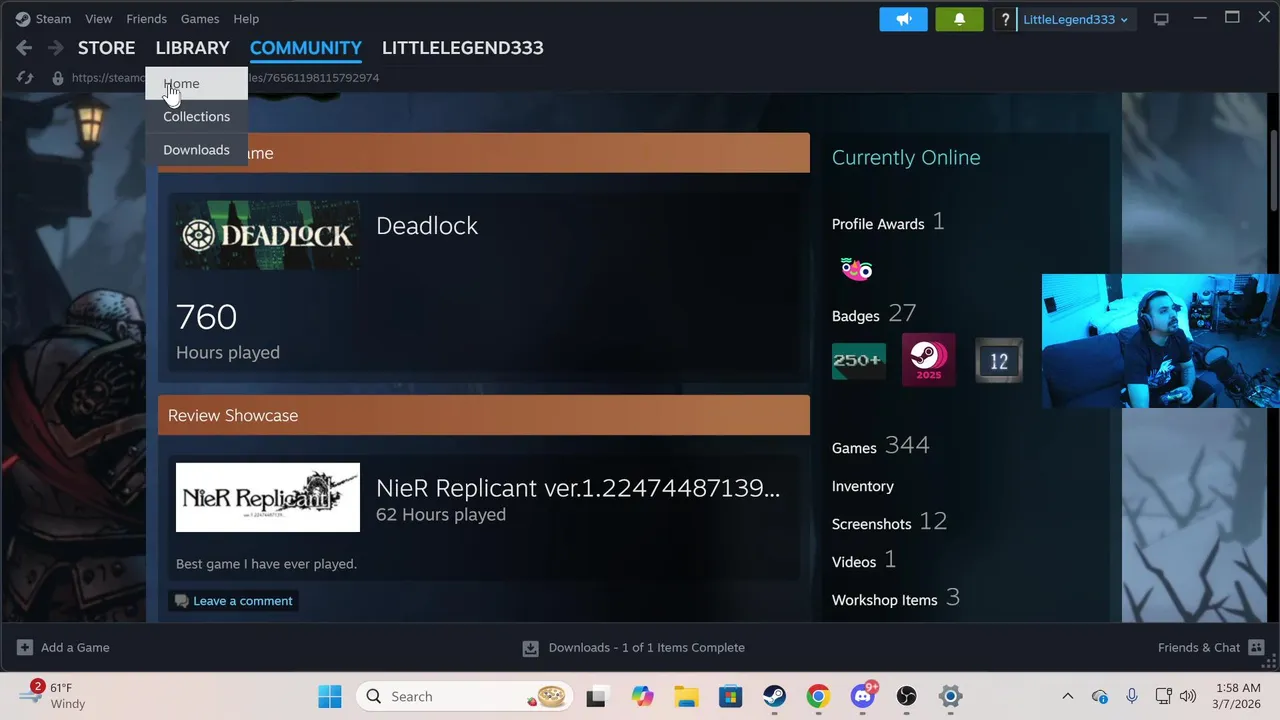The image size is (1280, 720).
Task: Go back with the left arrow
Action: click(x=24, y=48)
